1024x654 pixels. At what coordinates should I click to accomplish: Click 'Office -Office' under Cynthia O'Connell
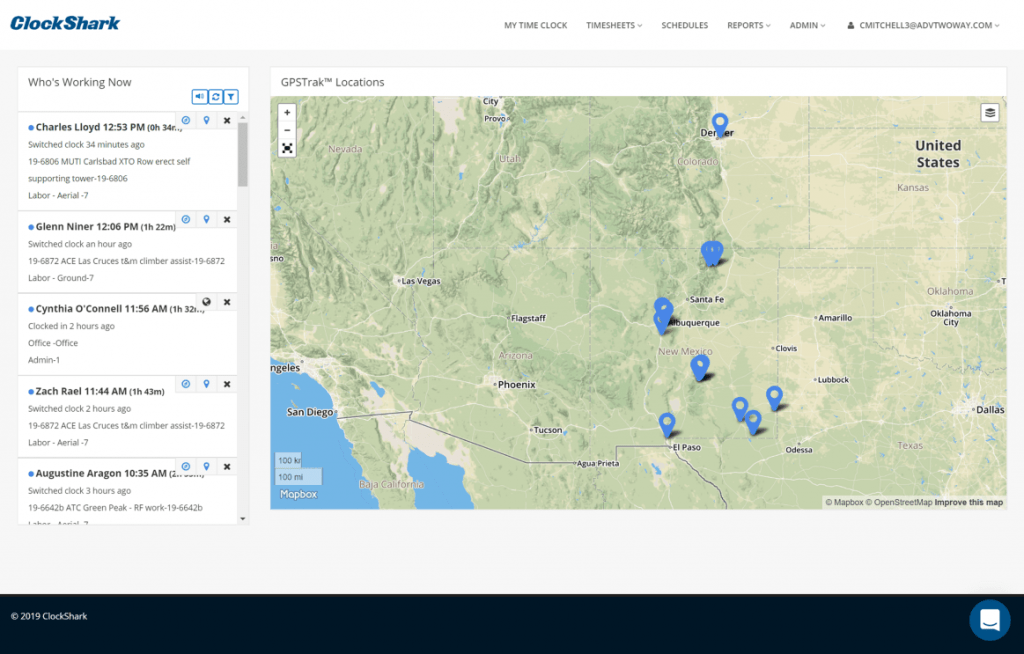click(53, 343)
